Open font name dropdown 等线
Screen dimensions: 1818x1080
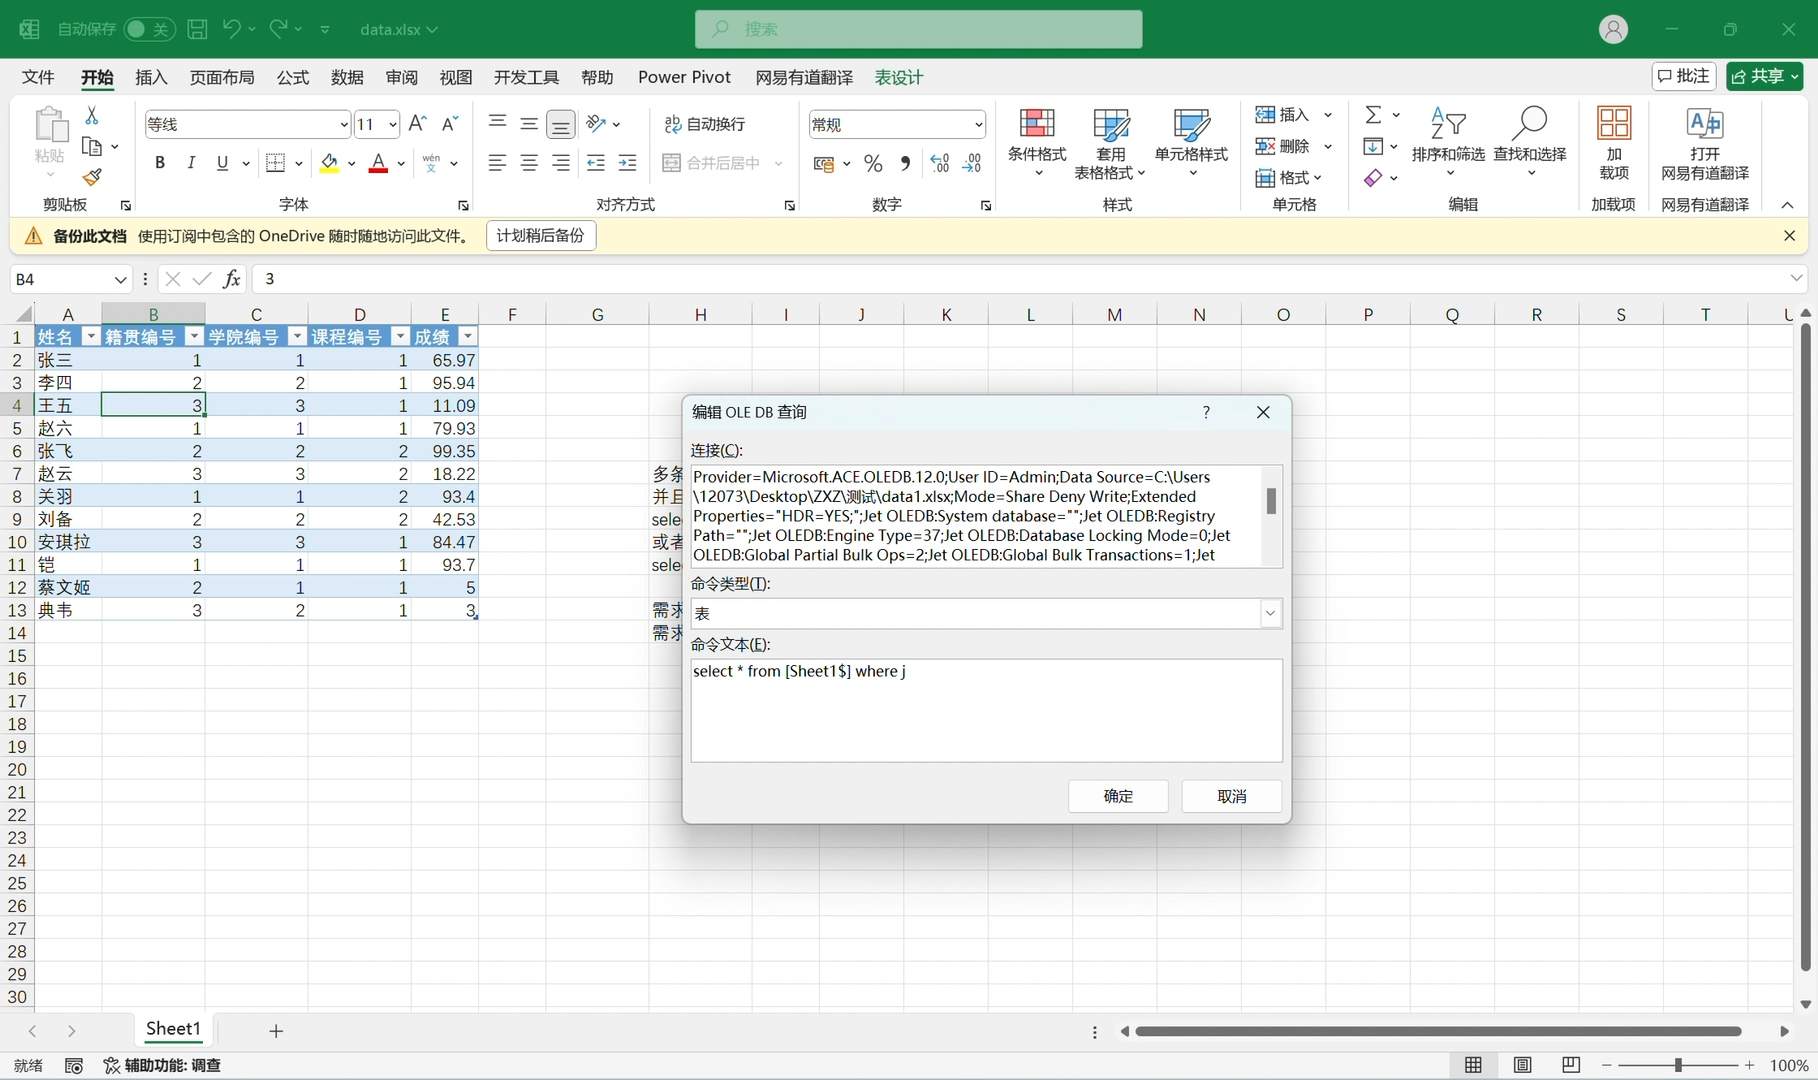[x=343, y=124]
